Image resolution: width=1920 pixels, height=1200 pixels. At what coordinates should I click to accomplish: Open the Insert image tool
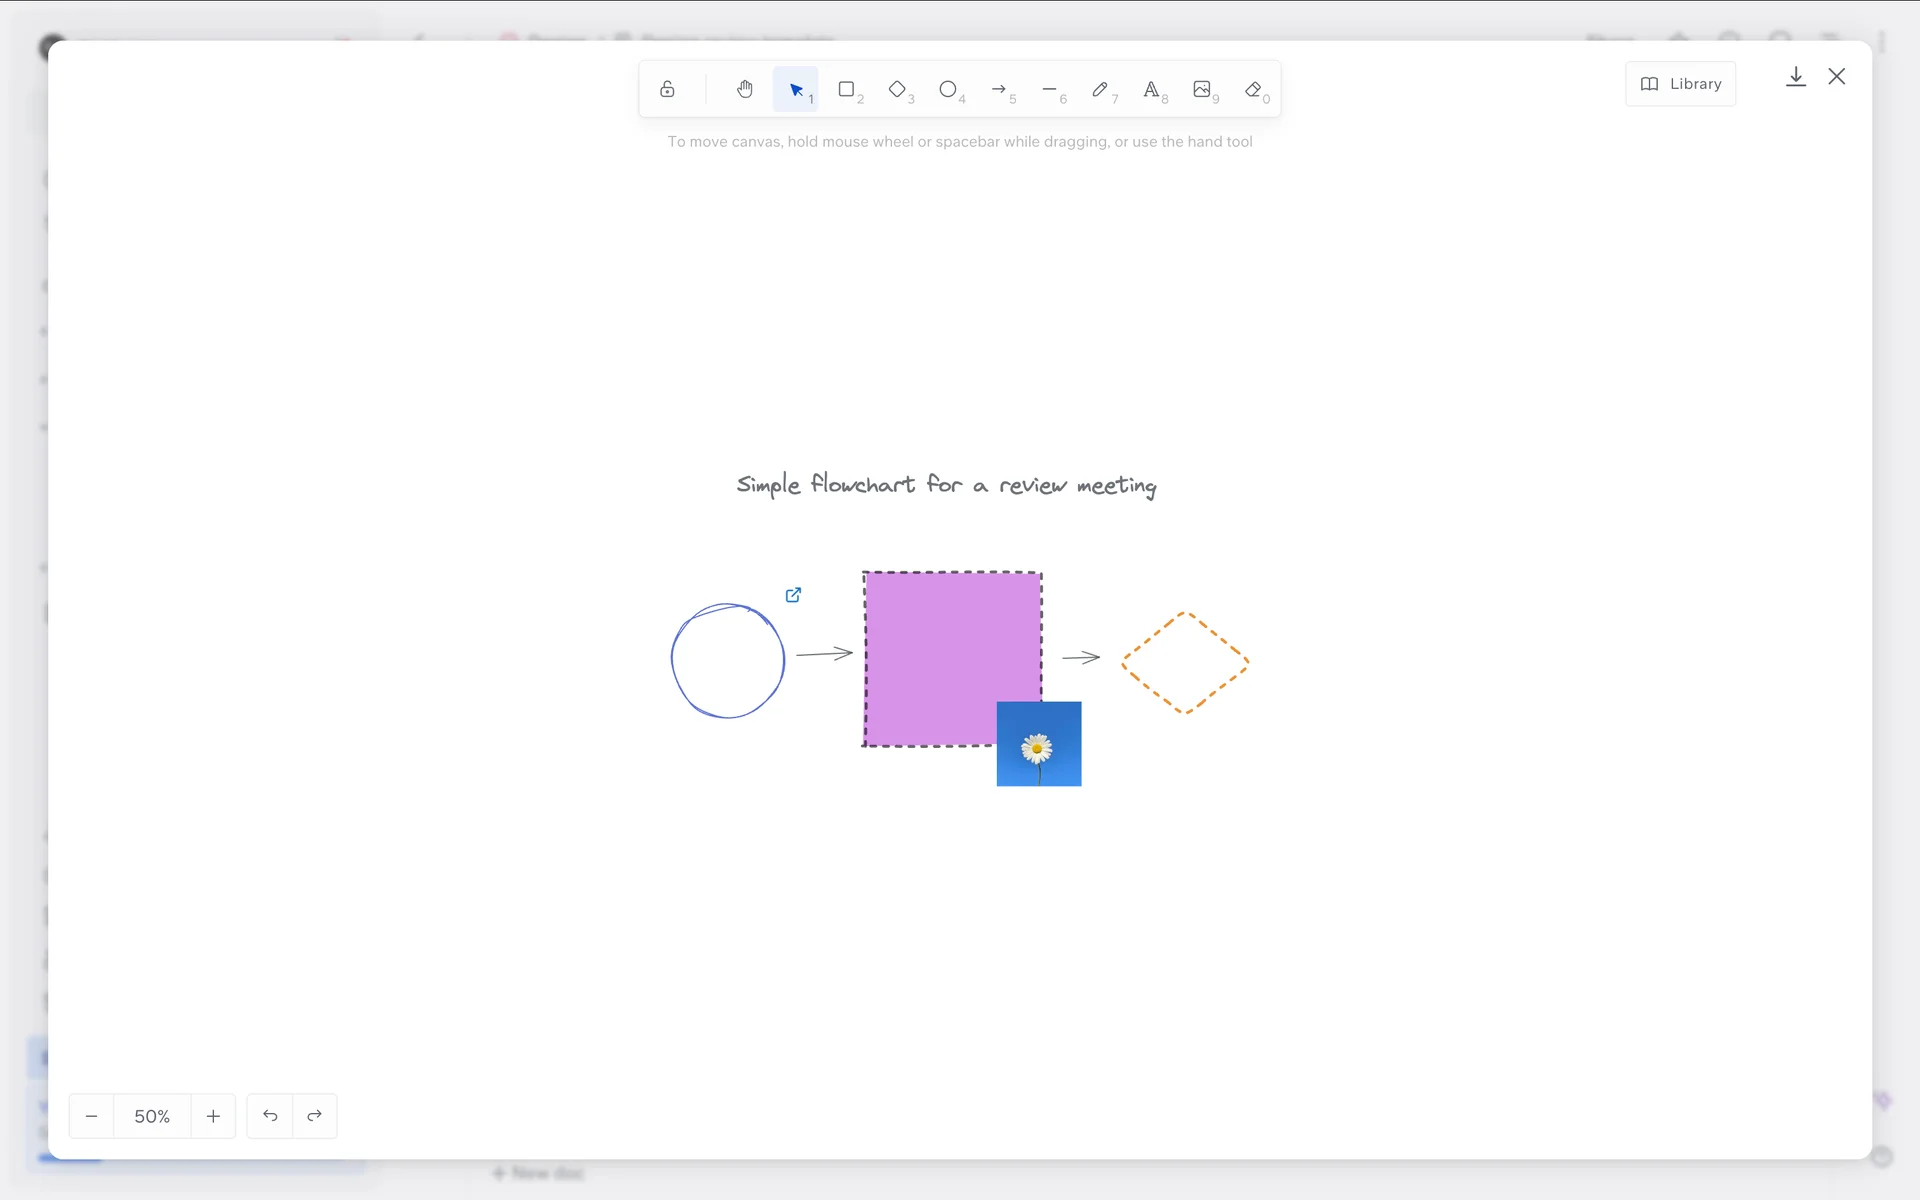tap(1203, 89)
